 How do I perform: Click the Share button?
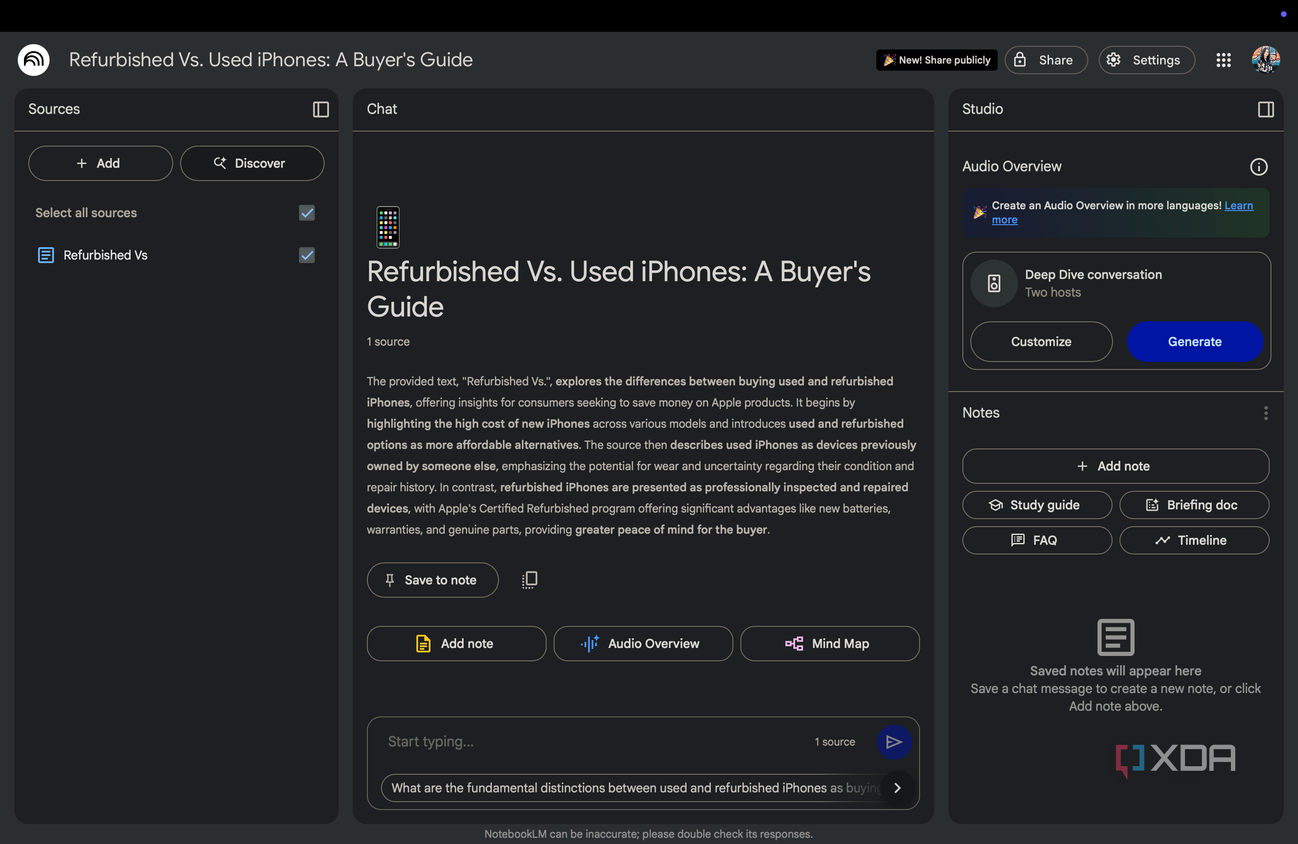point(1046,60)
